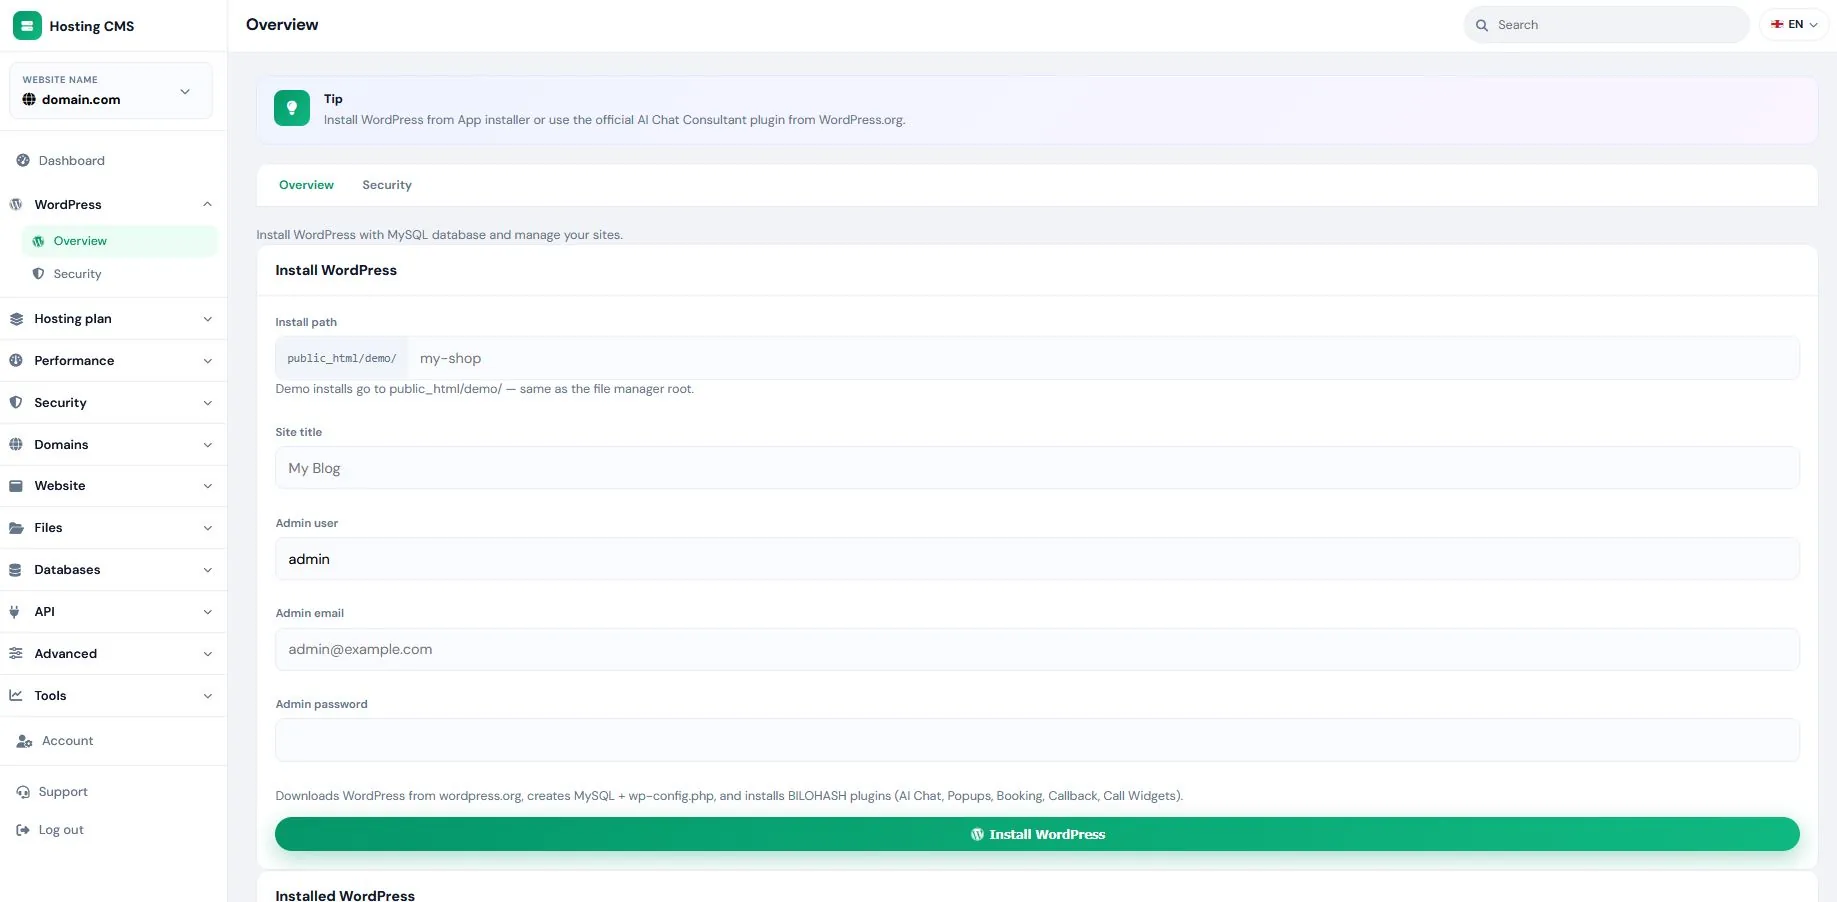Click the Account user icon

click(x=24, y=741)
